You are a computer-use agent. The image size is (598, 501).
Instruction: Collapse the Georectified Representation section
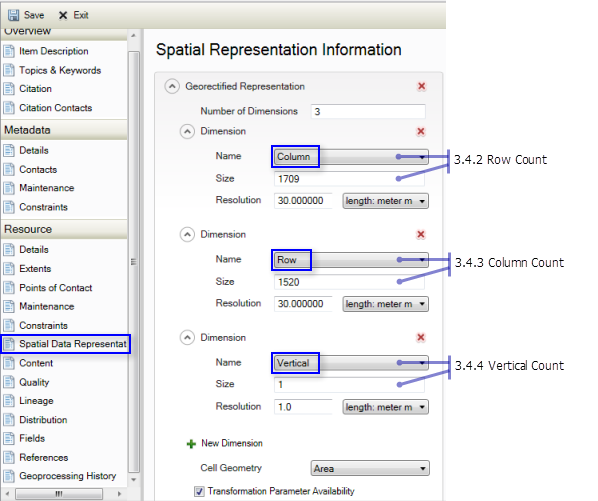(172, 86)
